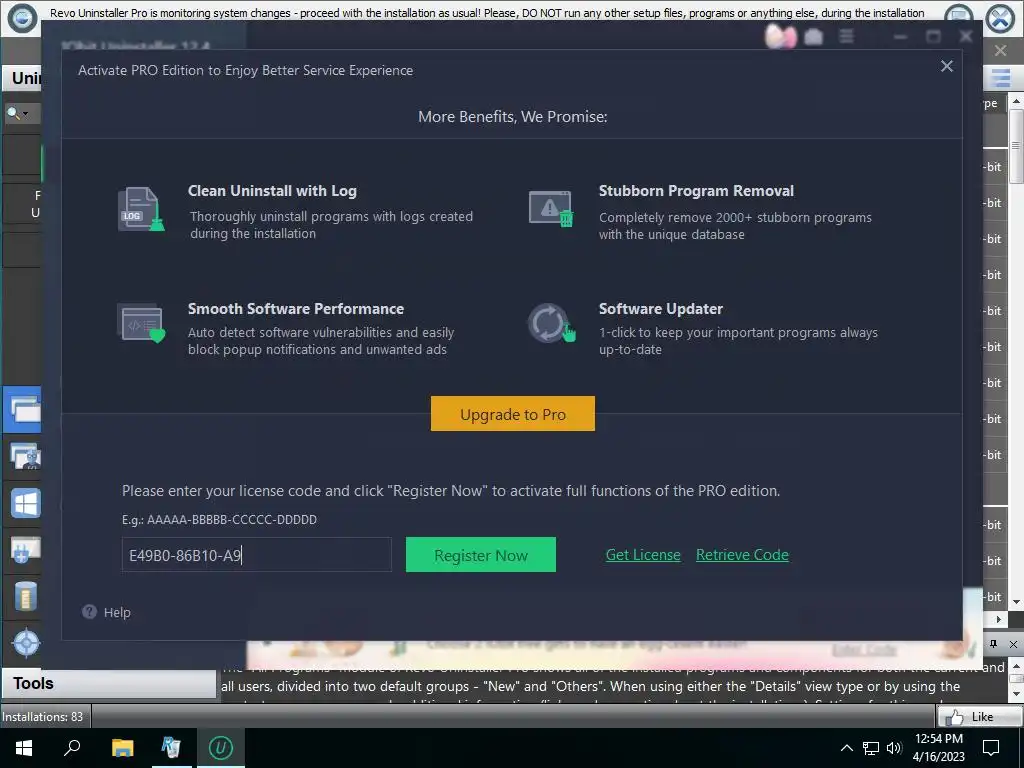Close the Activate PRO Edition dialog
Viewport: 1024px width, 768px height.
(x=946, y=66)
